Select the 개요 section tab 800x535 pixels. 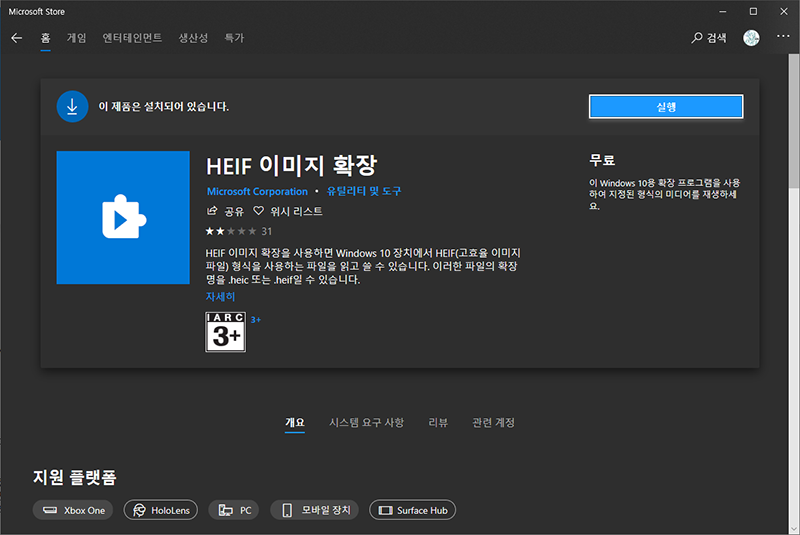click(295, 423)
